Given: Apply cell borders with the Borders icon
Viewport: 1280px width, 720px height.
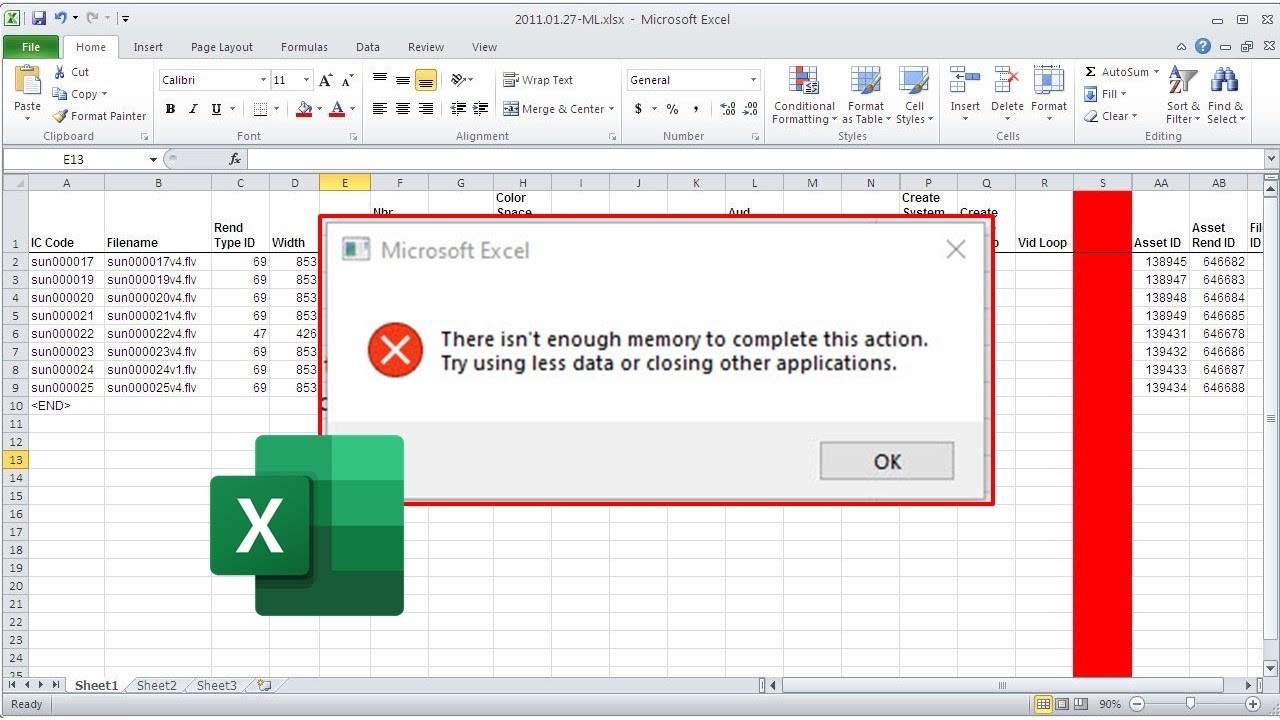Looking at the screenshot, I should point(260,109).
